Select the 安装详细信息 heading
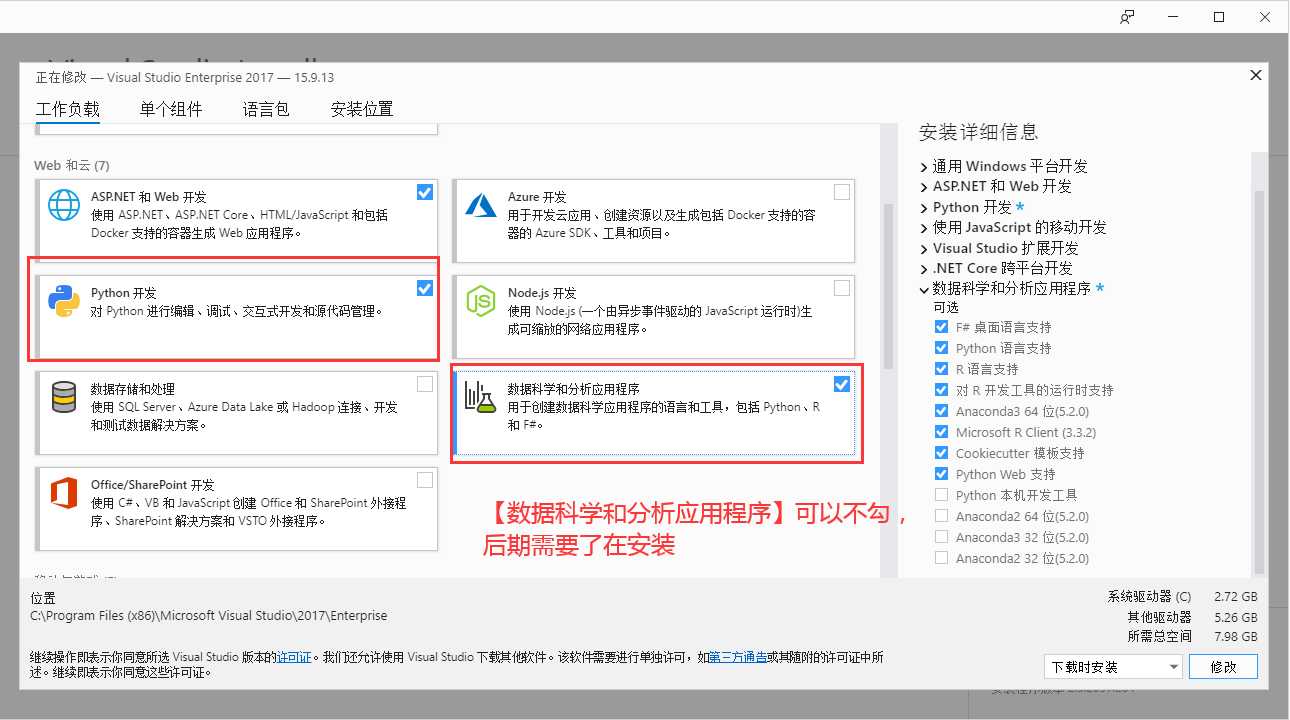Screen dimensions: 1290x720 pyautogui.click(x=978, y=131)
